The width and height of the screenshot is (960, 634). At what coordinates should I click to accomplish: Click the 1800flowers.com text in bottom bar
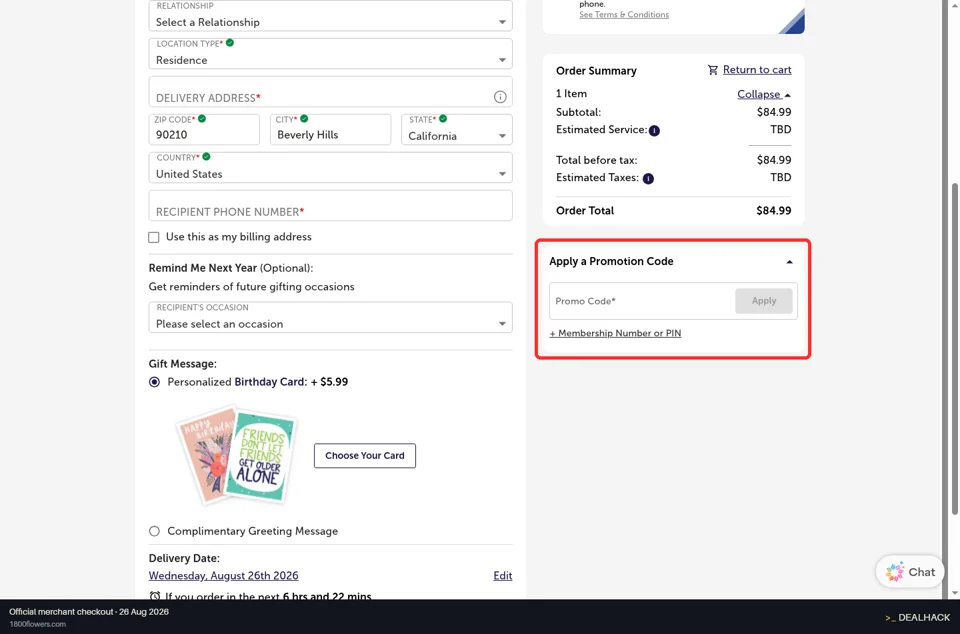(x=37, y=624)
